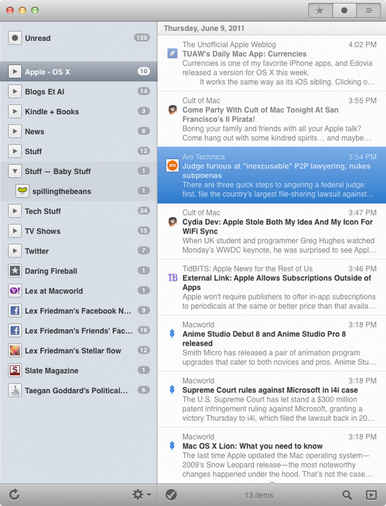
Task: Click TUAW article favicon
Action: coord(172,54)
